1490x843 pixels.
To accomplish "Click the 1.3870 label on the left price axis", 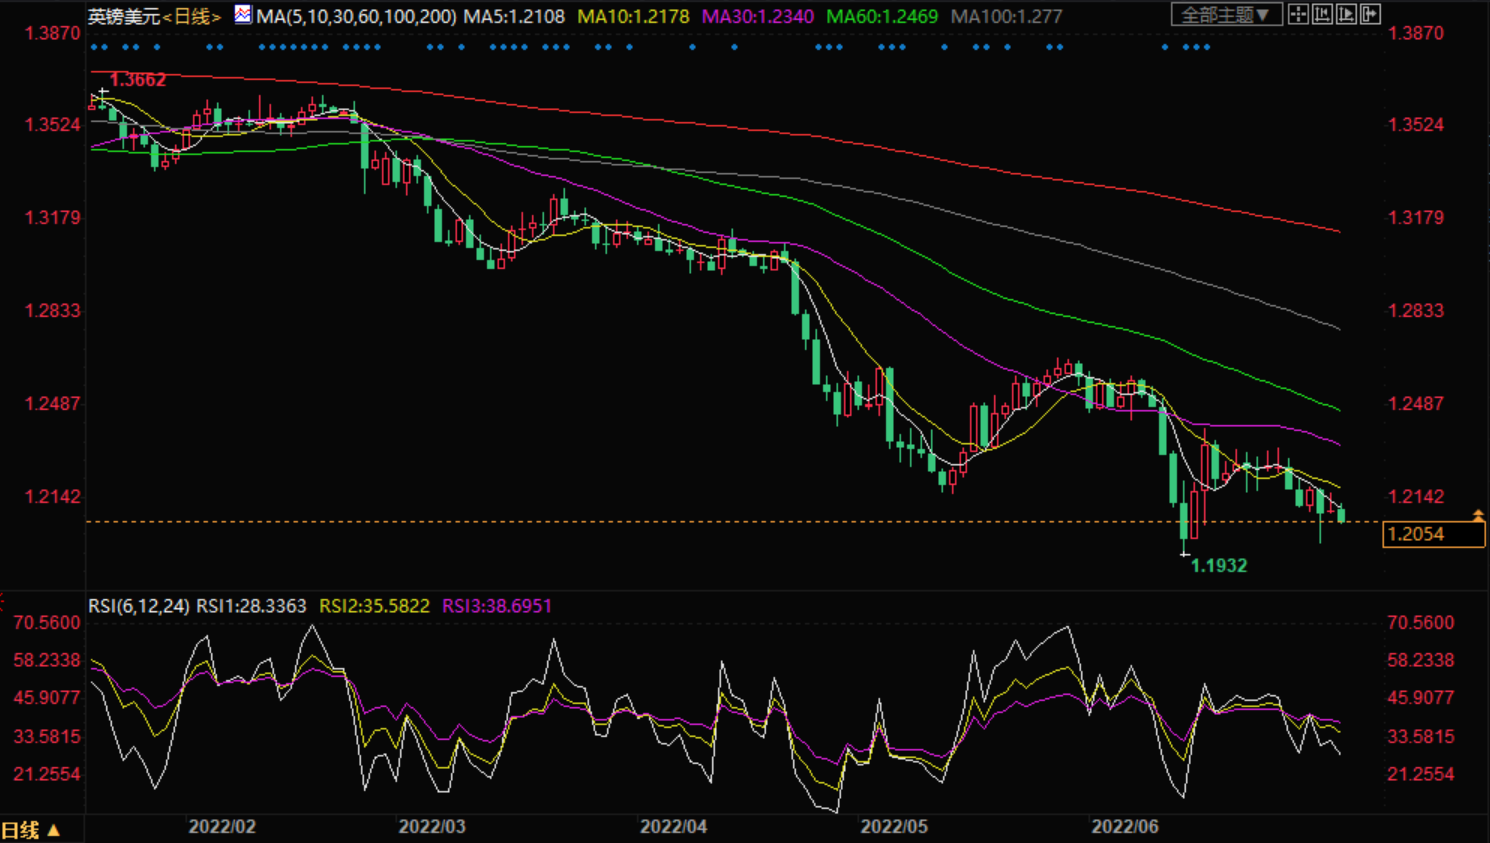I will [53, 33].
